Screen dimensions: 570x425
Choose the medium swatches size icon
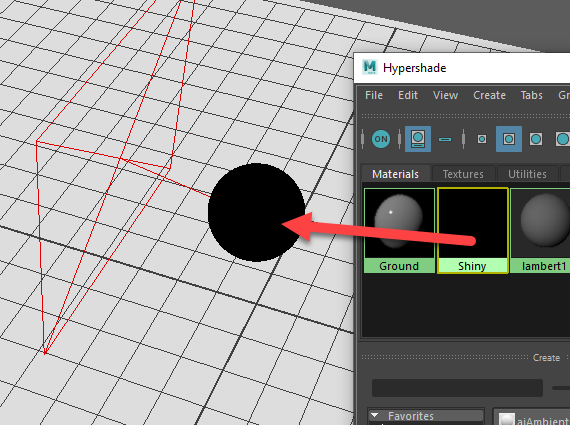[x=509, y=139]
